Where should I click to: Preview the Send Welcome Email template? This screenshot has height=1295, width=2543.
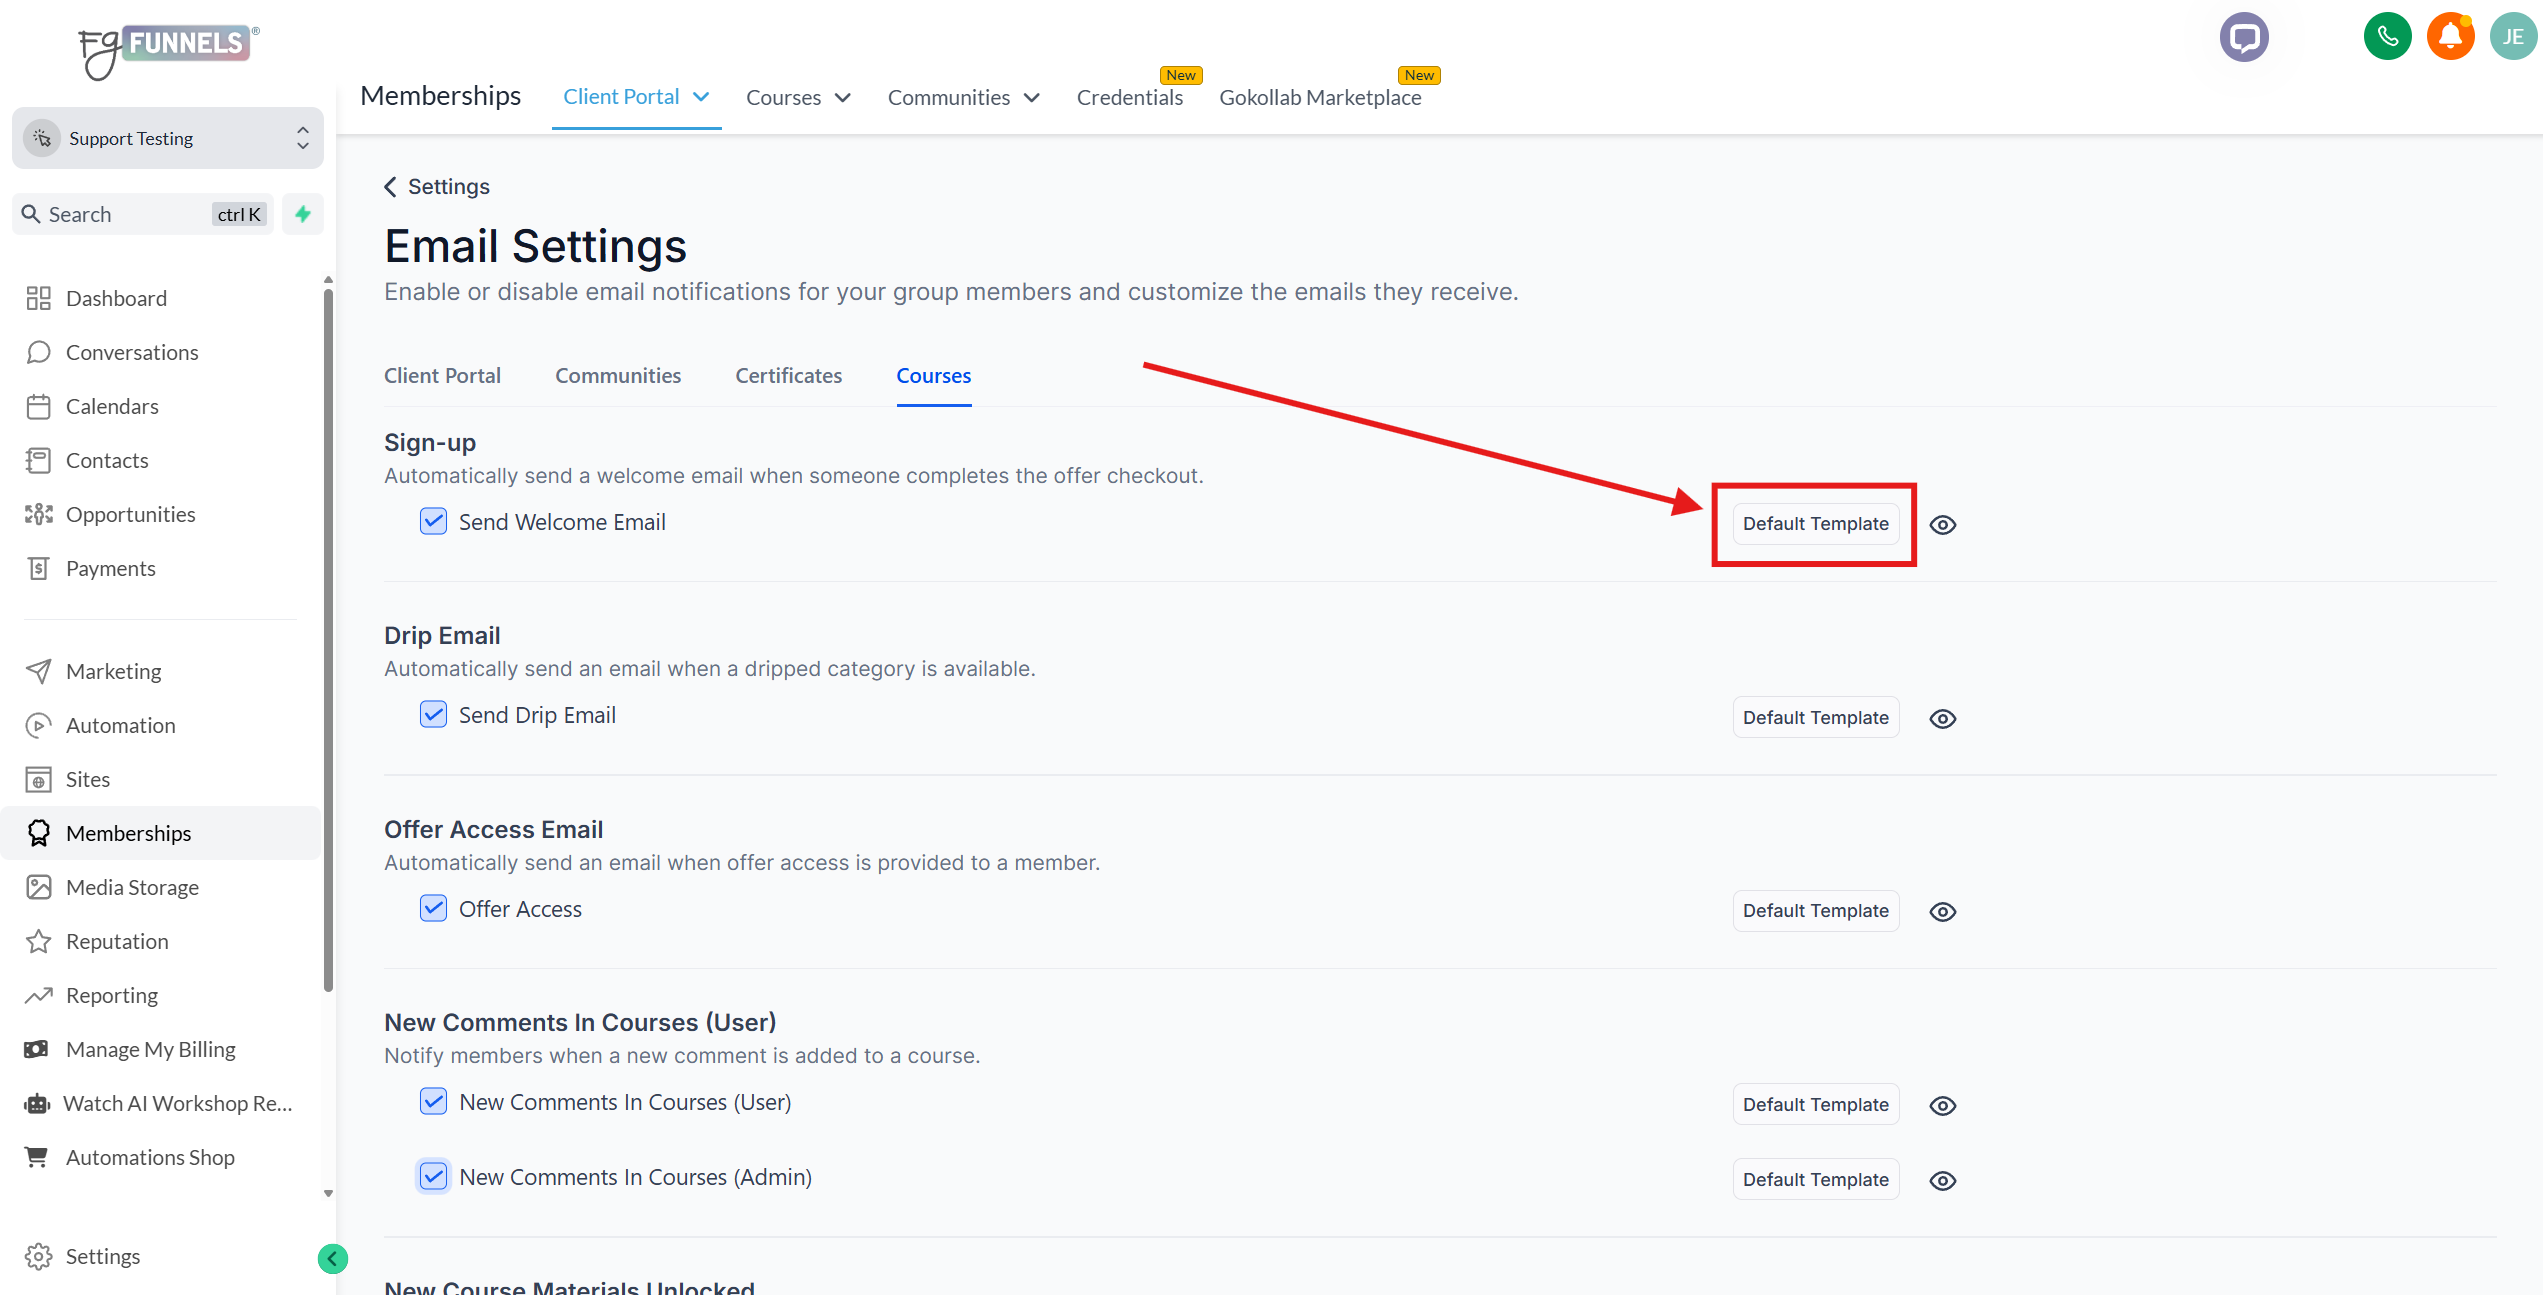coord(1942,525)
